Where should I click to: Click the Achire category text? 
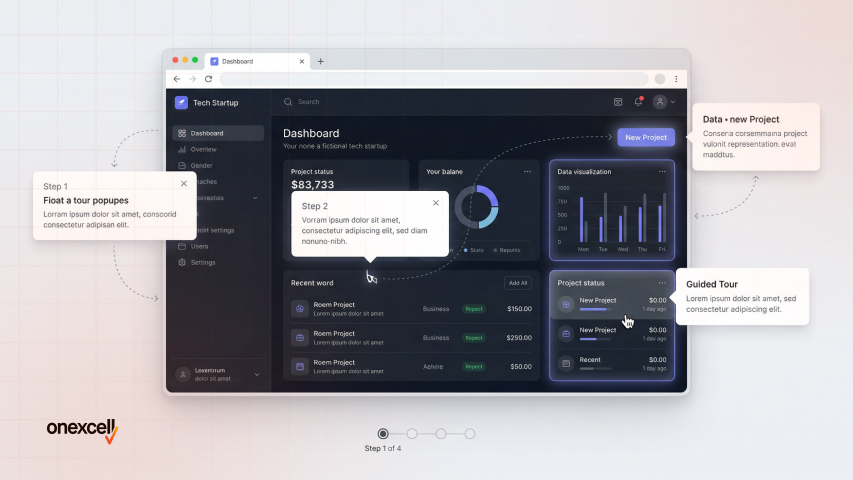(x=433, y=366)
